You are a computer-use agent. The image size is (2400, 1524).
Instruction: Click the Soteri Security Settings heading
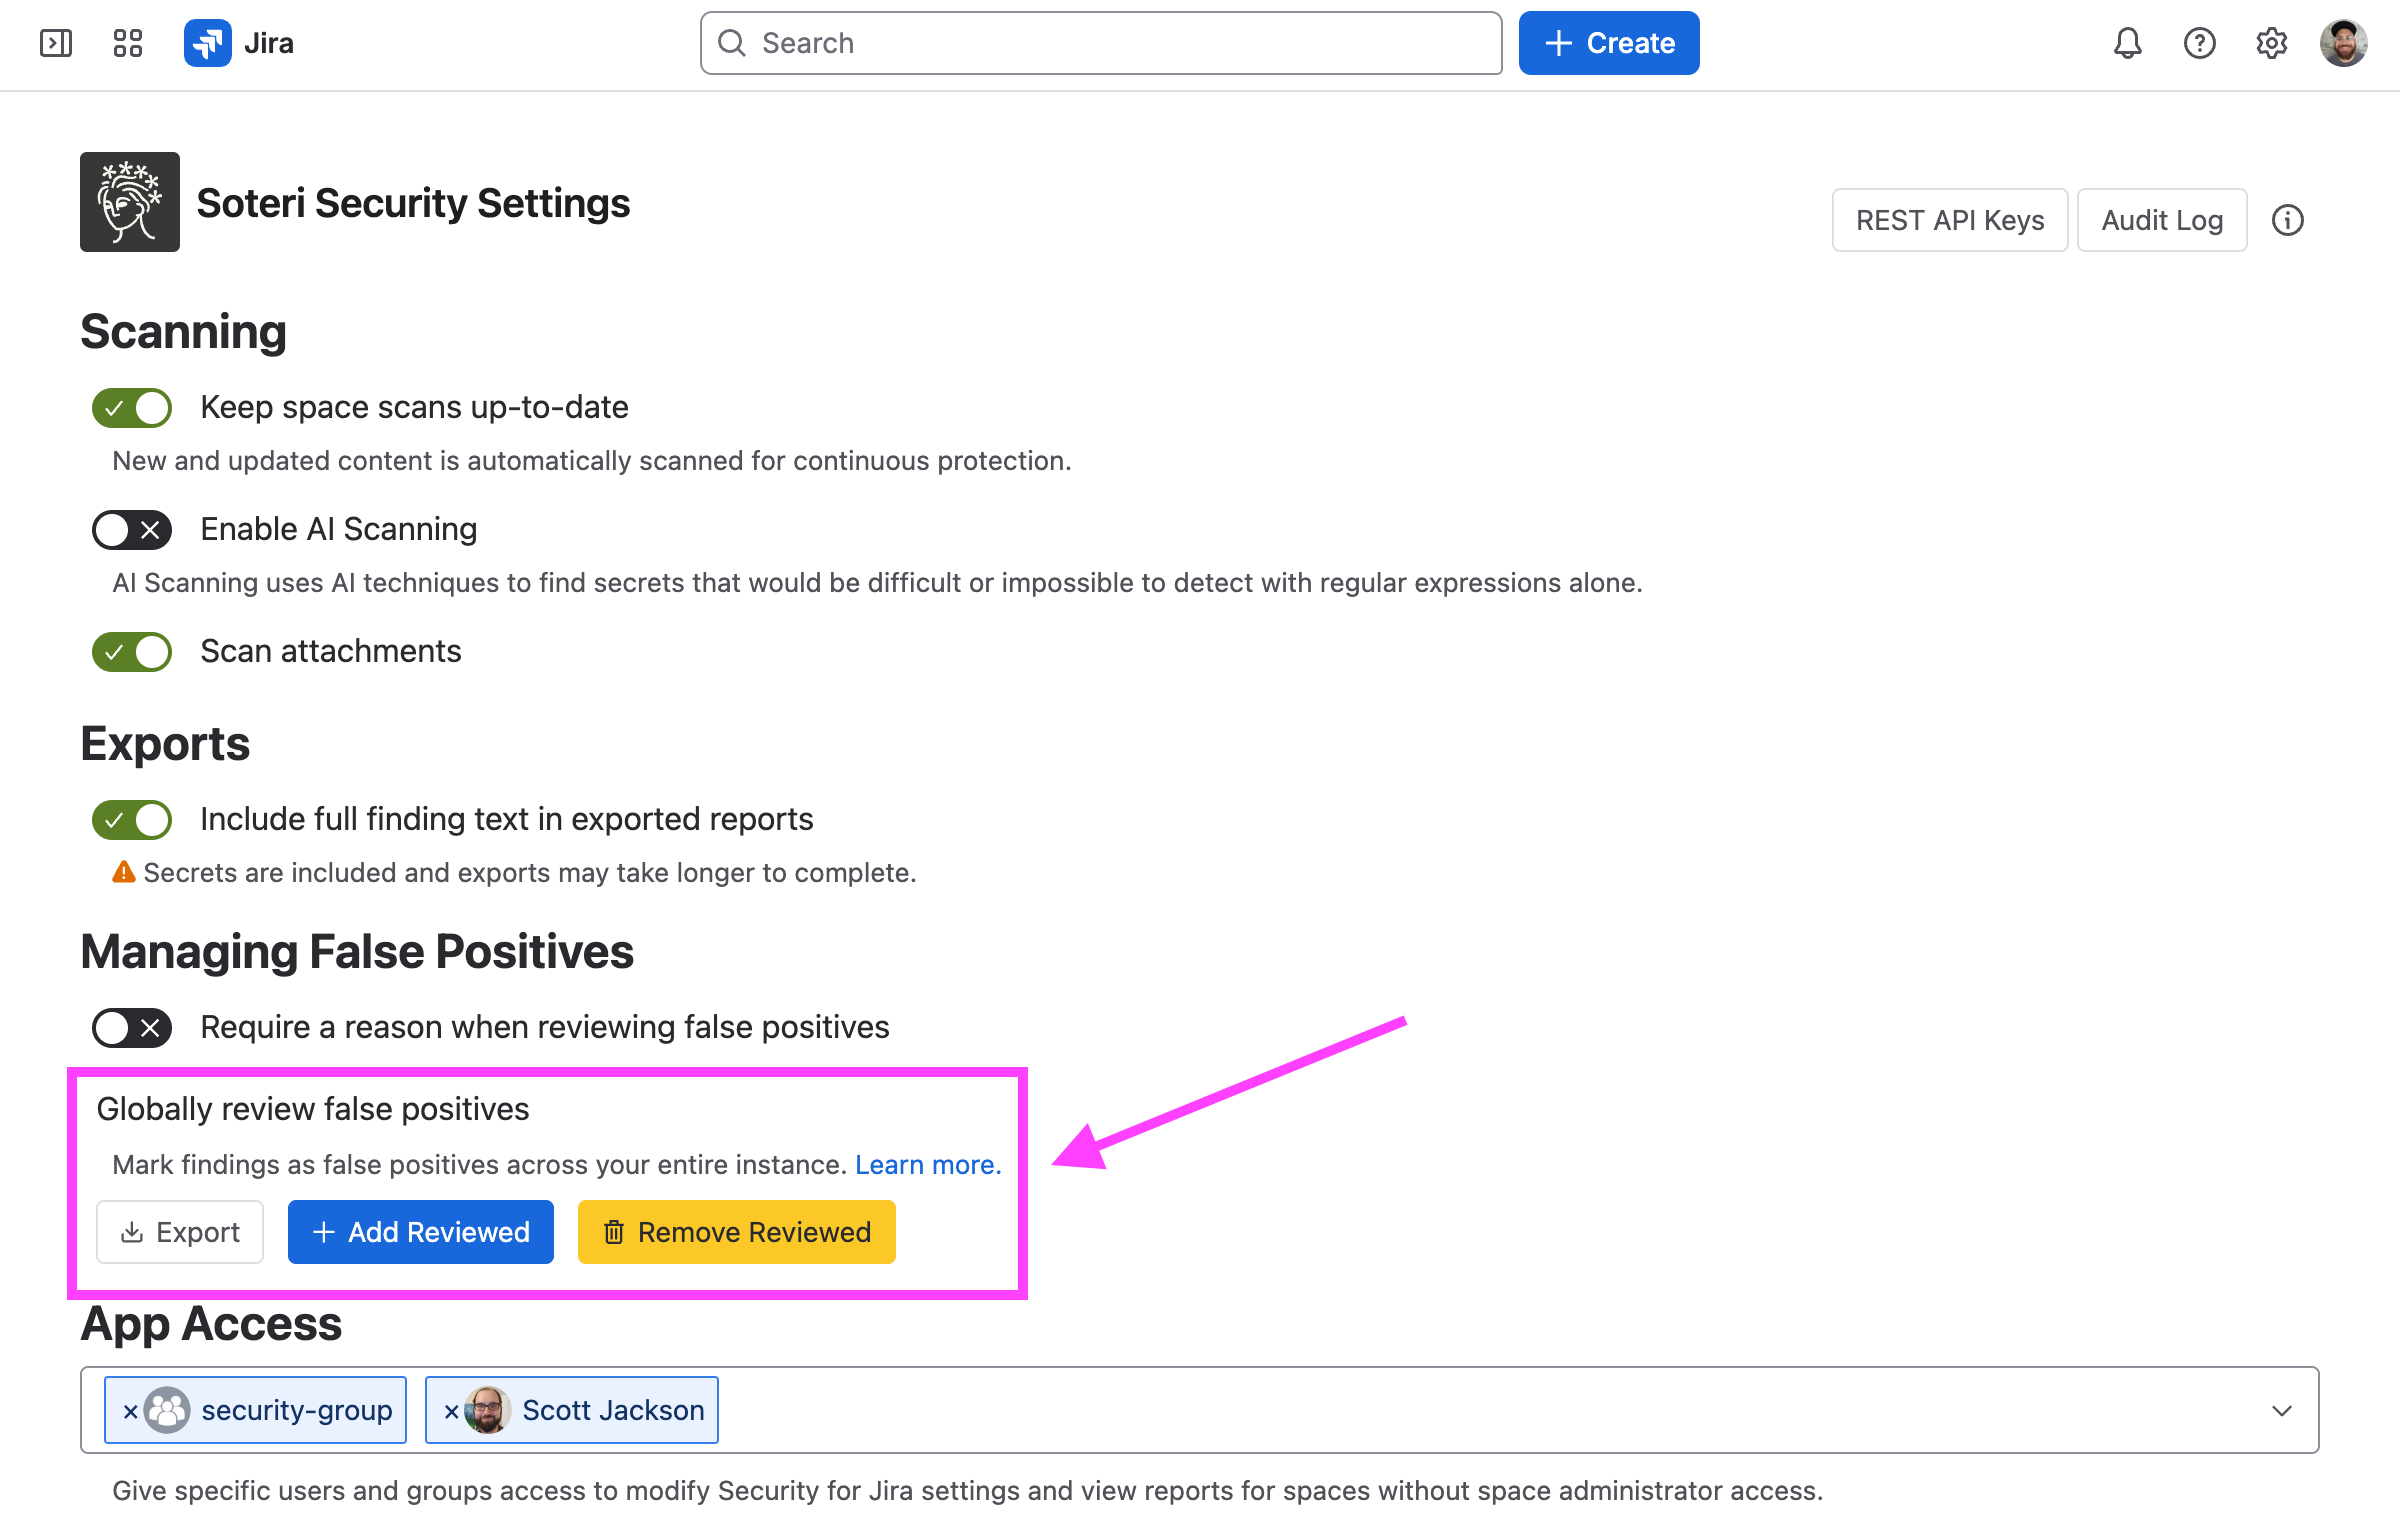click(413, 203)
